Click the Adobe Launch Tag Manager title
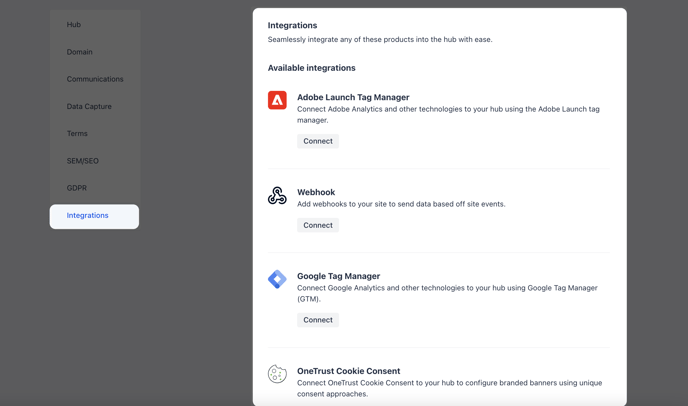The image size is (688, 406). [x=353, y=97]
